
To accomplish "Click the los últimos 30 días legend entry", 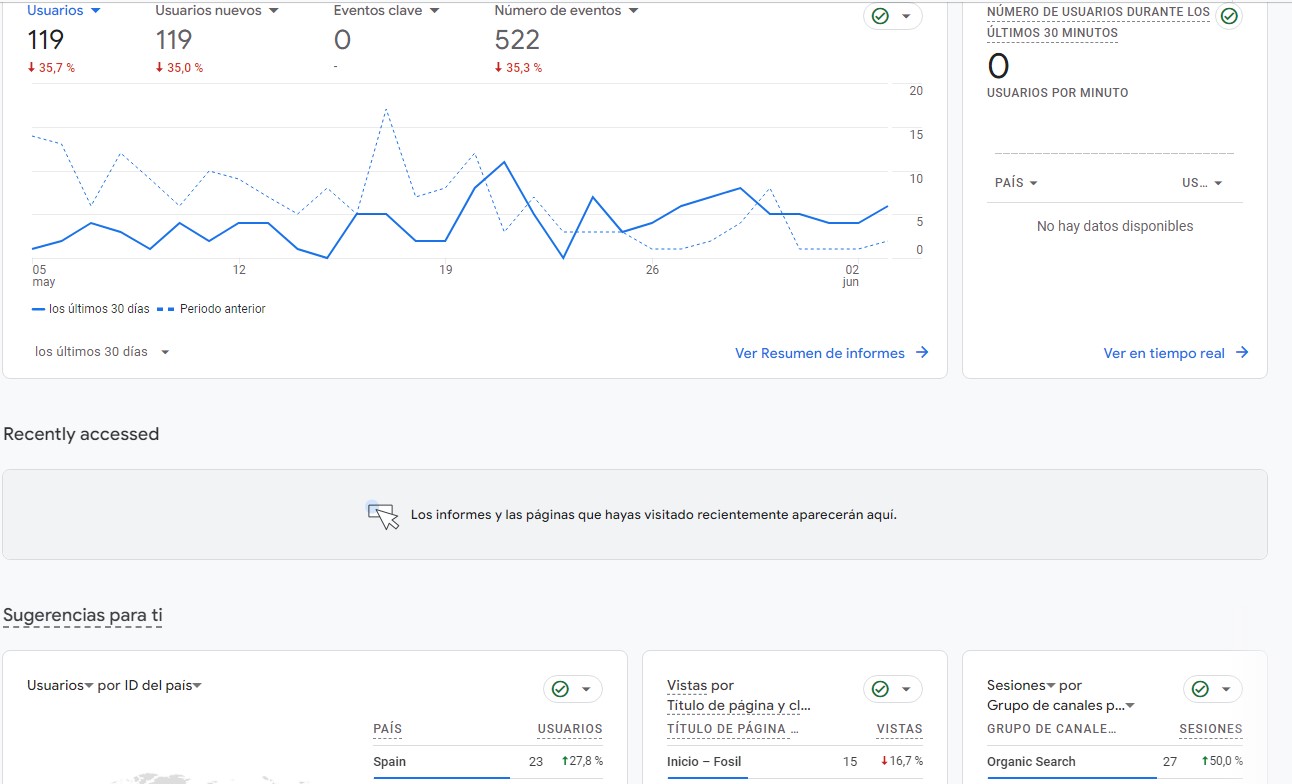I will (91, 309).
